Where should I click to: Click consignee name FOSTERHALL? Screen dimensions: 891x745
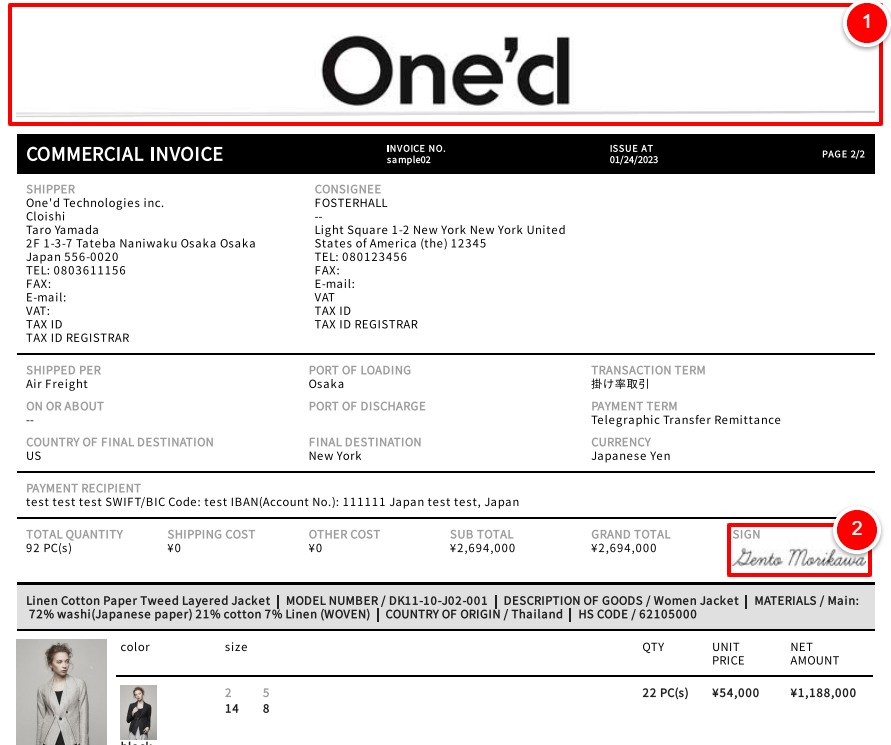[x=351, y=203]
